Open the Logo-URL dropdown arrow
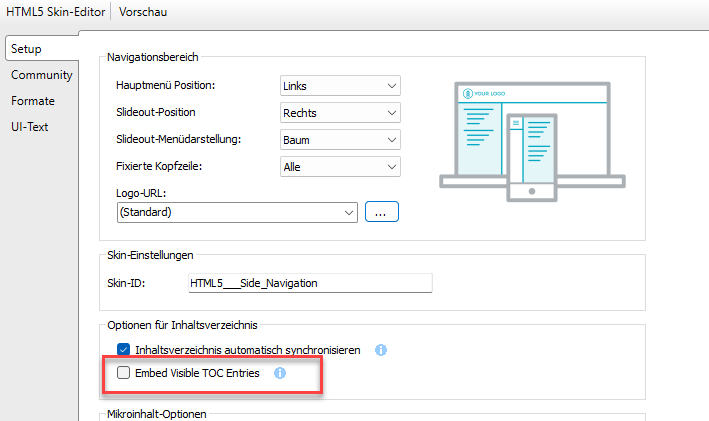The height and width of the screenshot is (421, 709). [x=348, y=212]
